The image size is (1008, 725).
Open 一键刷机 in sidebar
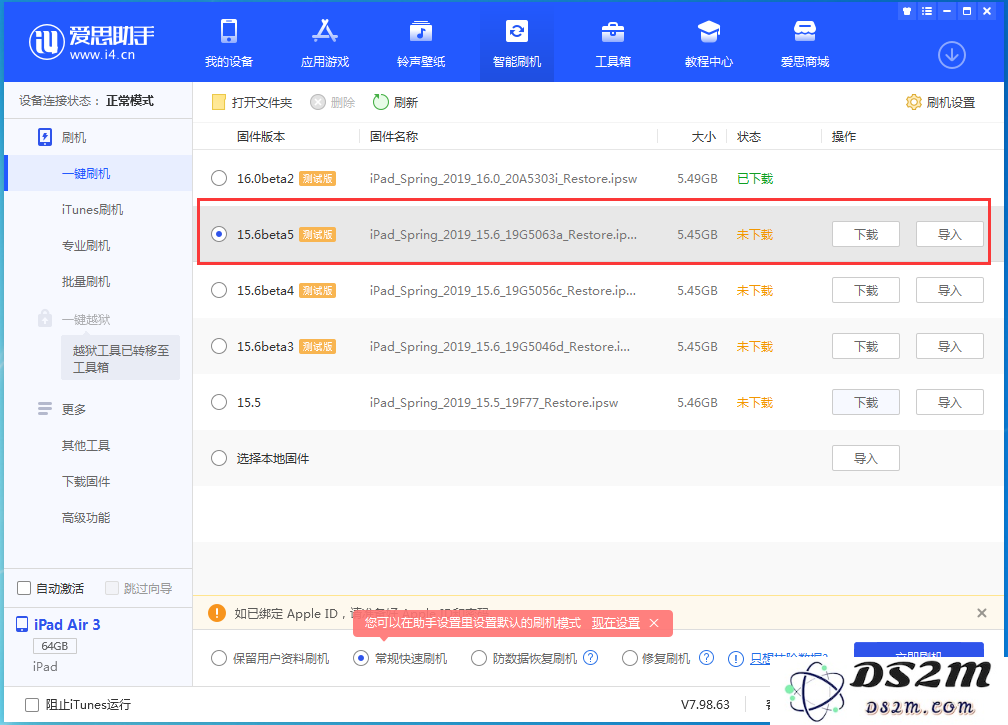(x=98, y=174)
